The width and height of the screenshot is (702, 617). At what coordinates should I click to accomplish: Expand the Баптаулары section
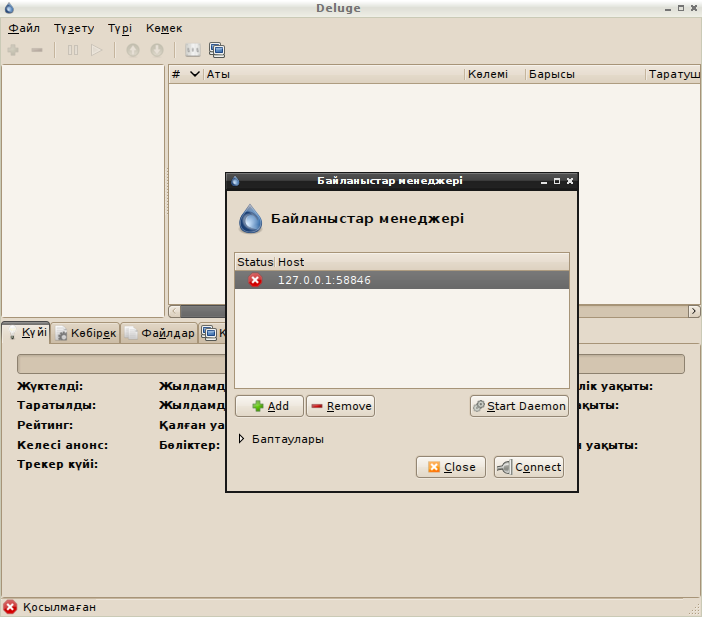(x=282, y=439)
